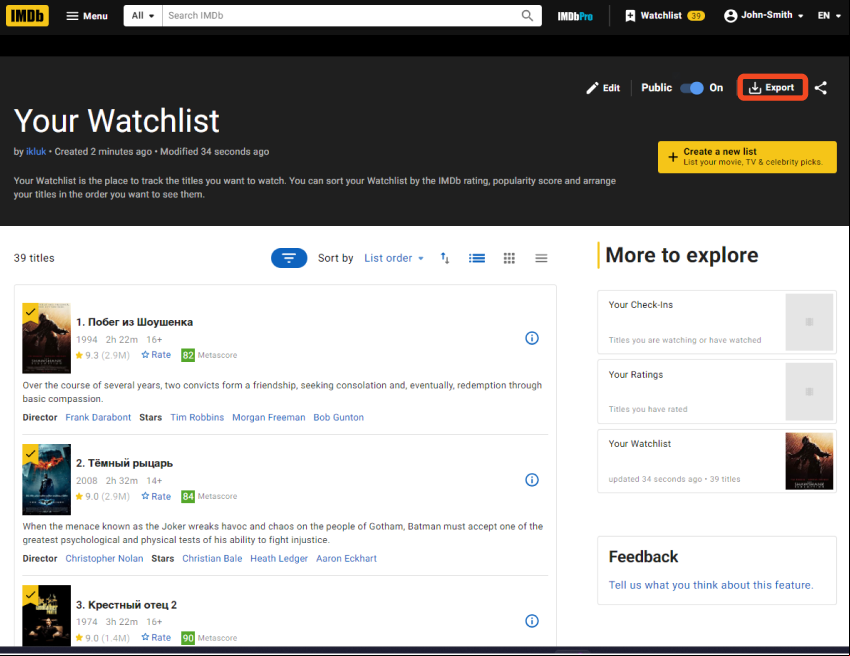Open title 3. Крестный отец 2
The width and height of the screenshot is (850, 656).
[126, 604]
